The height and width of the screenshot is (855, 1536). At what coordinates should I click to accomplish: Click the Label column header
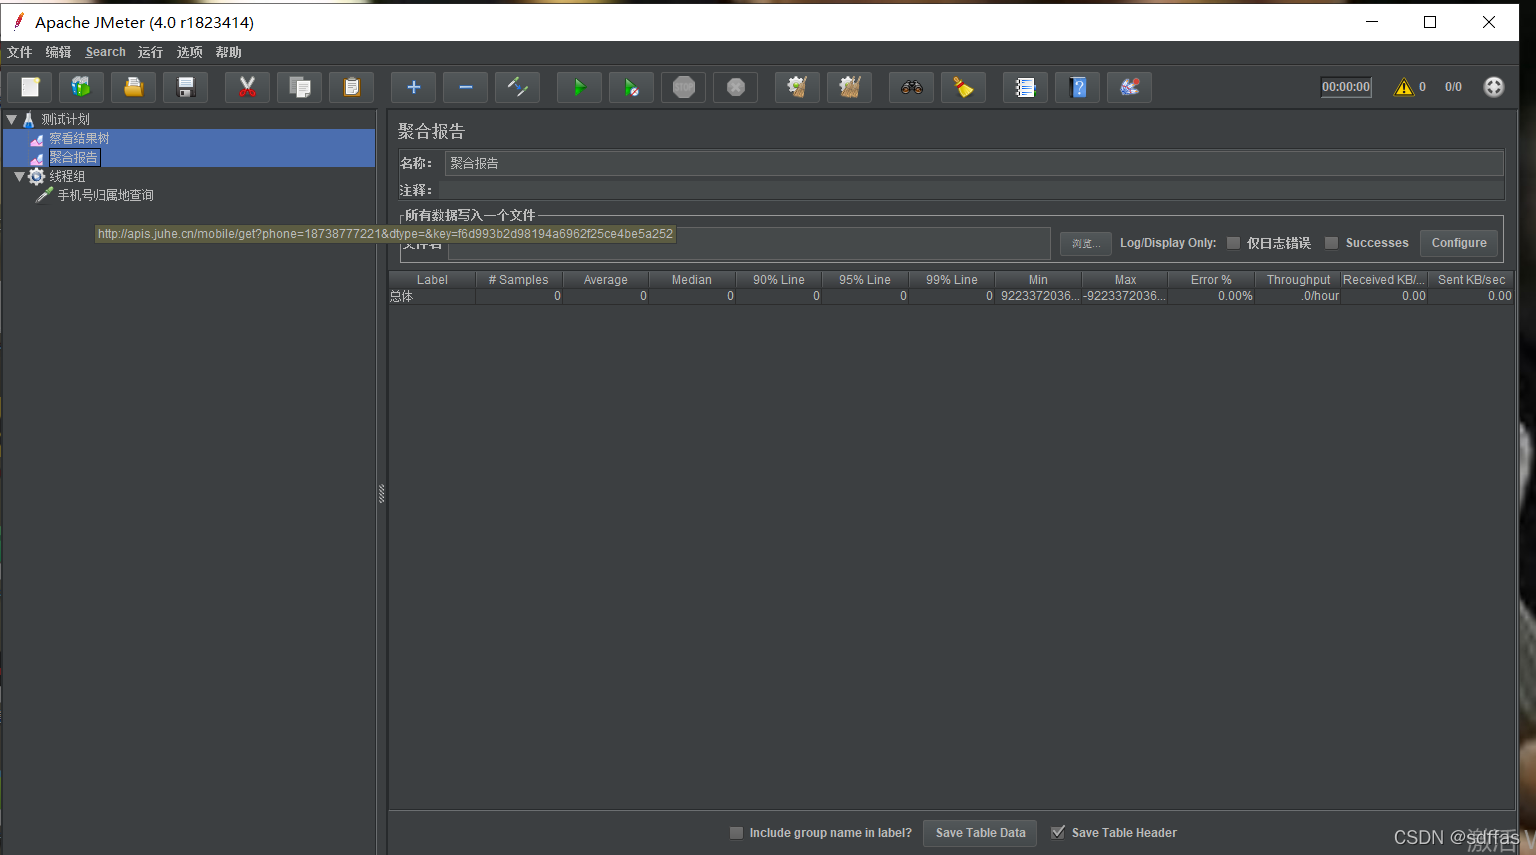pyautogui.click(x=432, y=280)
